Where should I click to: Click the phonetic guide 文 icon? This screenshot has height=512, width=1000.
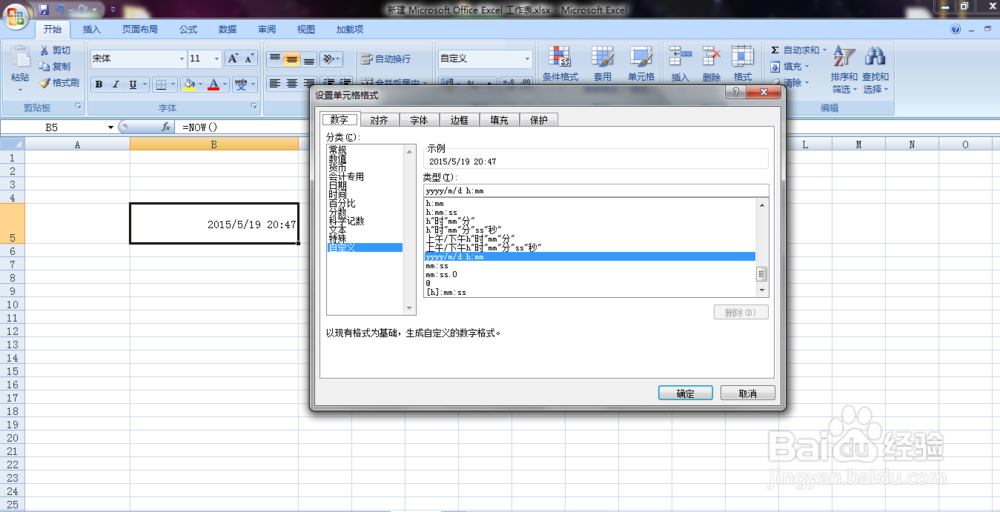(241, 84)
